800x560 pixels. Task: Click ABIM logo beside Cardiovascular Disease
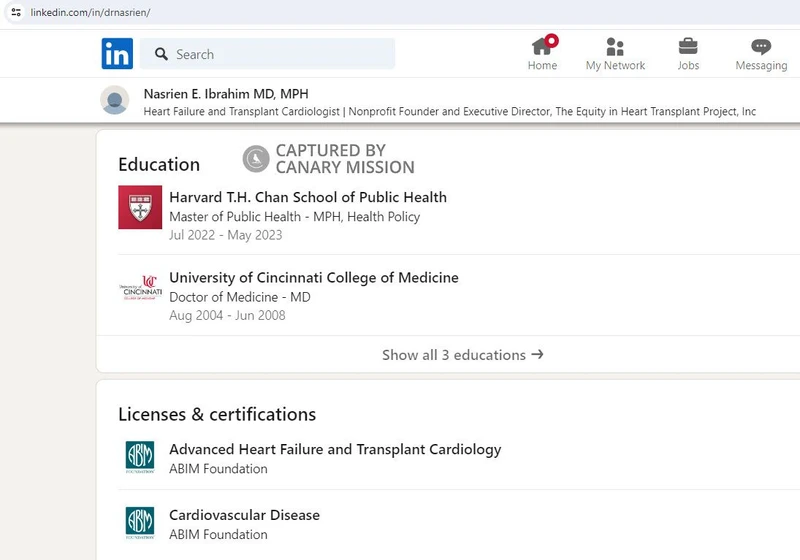(x=140, y=523)
